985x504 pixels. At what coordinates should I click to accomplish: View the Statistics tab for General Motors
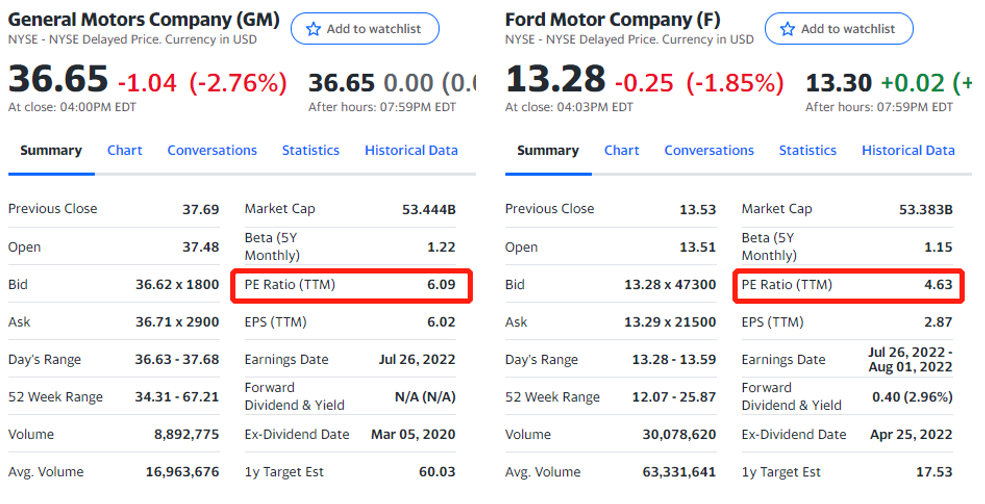tap(310, 150)
